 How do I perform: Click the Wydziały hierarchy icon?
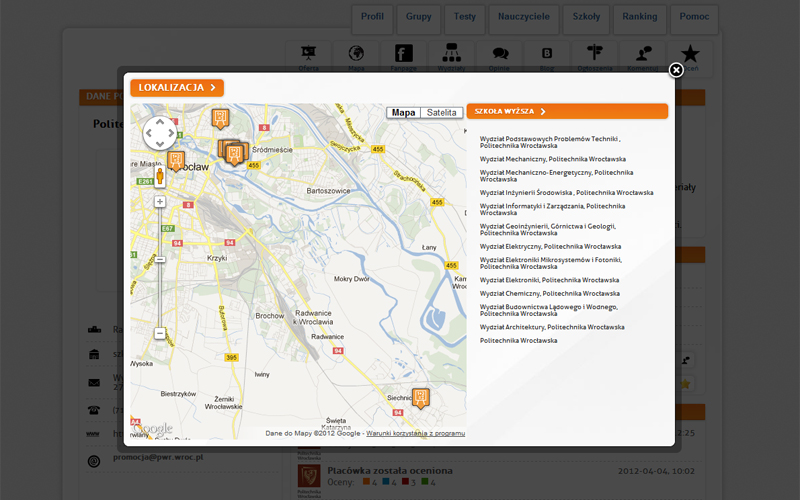[452, 53]
